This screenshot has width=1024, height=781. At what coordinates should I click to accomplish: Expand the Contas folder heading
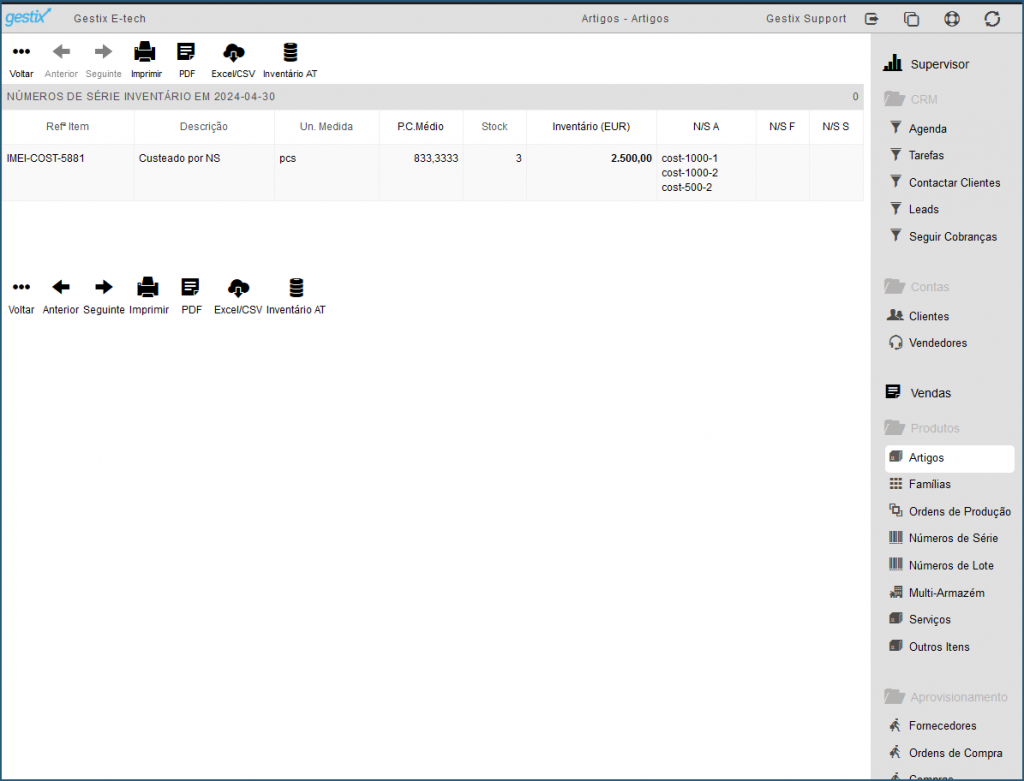pos(916,287)
